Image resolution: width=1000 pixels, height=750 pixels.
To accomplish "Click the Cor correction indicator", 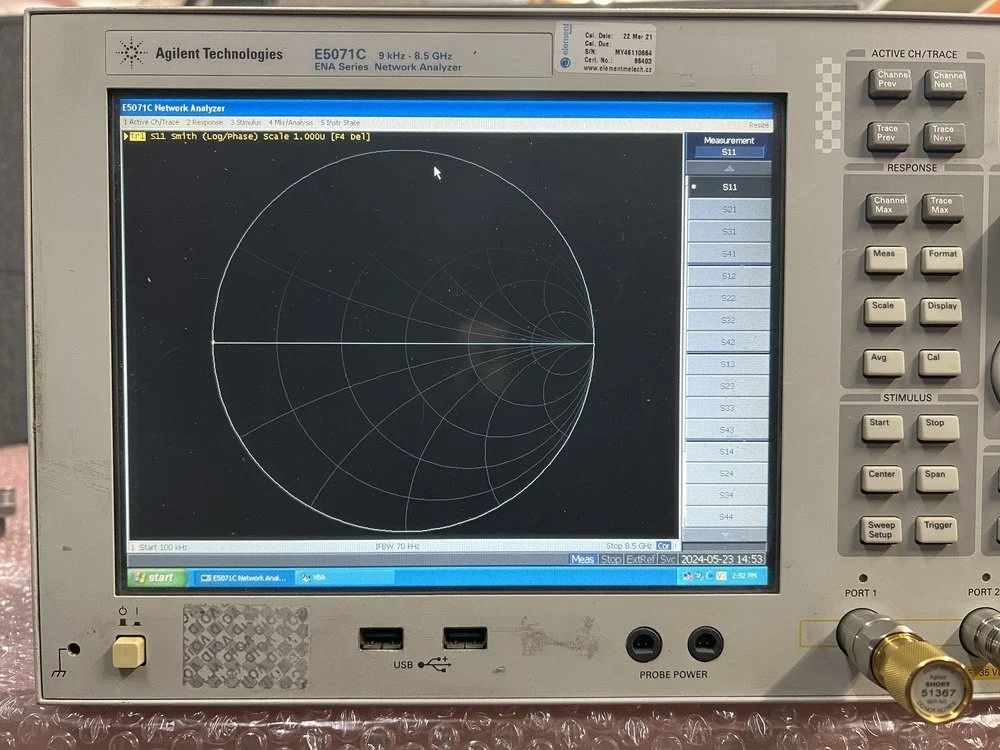I will pos(664,546).
